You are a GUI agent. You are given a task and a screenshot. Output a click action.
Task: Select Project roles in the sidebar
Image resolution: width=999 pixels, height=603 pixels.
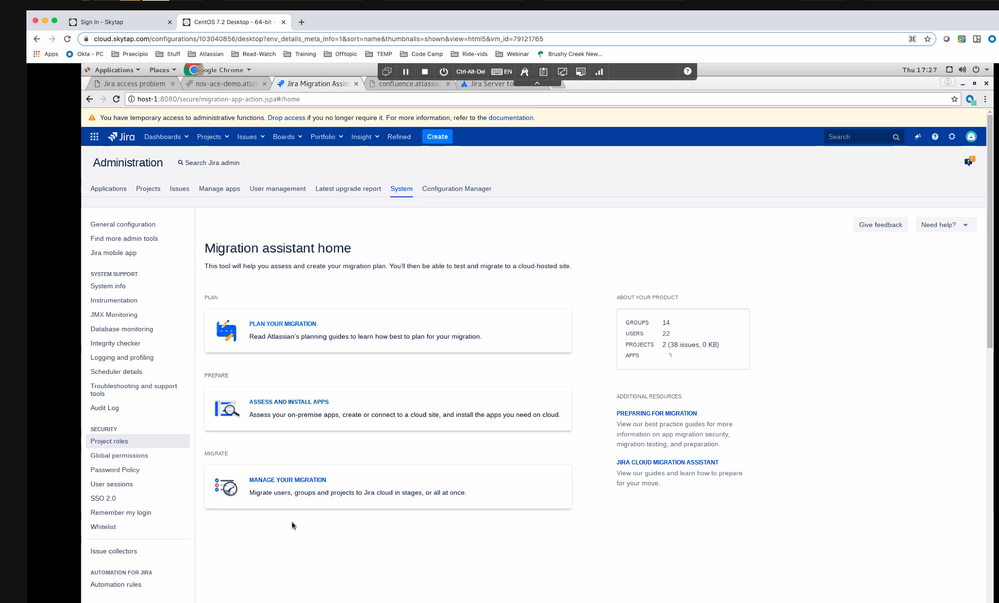(138, 441)
